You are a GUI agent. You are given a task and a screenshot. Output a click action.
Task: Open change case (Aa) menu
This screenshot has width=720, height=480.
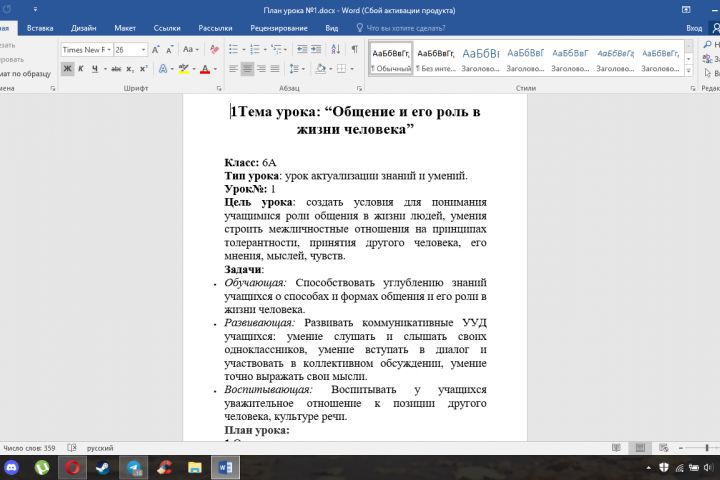click(x=191, y=49)
